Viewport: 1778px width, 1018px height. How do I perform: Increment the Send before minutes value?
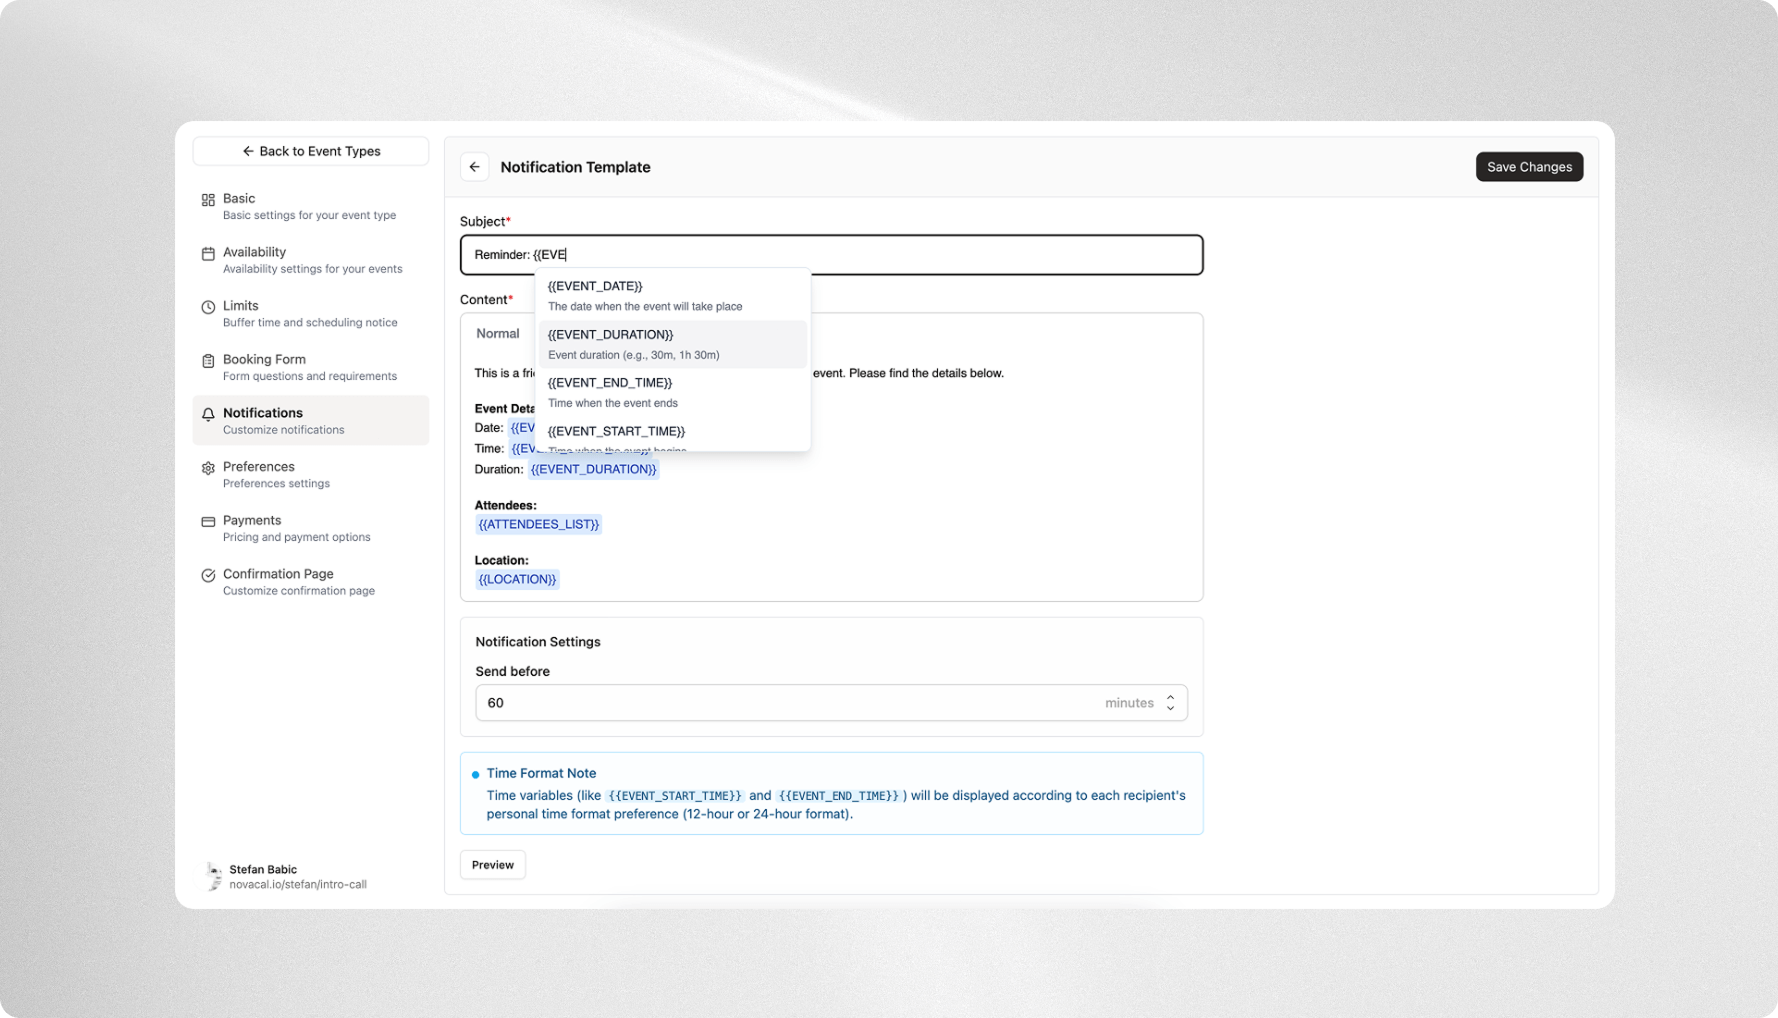point(1168,697)
